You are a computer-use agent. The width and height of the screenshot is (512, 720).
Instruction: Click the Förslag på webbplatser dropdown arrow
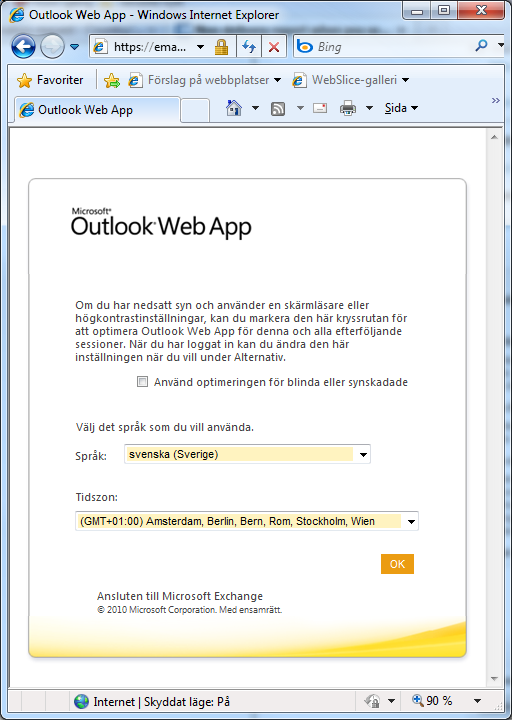point(277,80)
